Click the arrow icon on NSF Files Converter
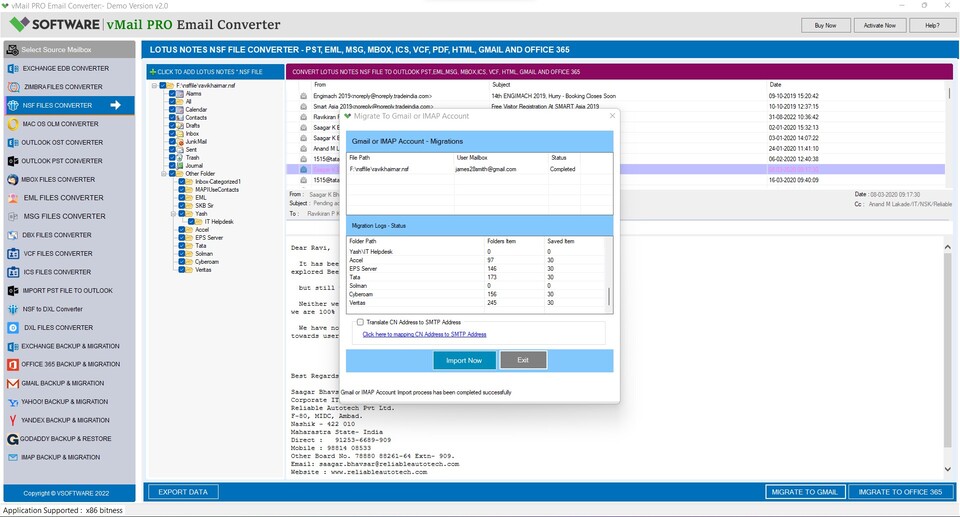Image resolution: width=960 pixels, height=517 pixels. (x=115, y=105)
